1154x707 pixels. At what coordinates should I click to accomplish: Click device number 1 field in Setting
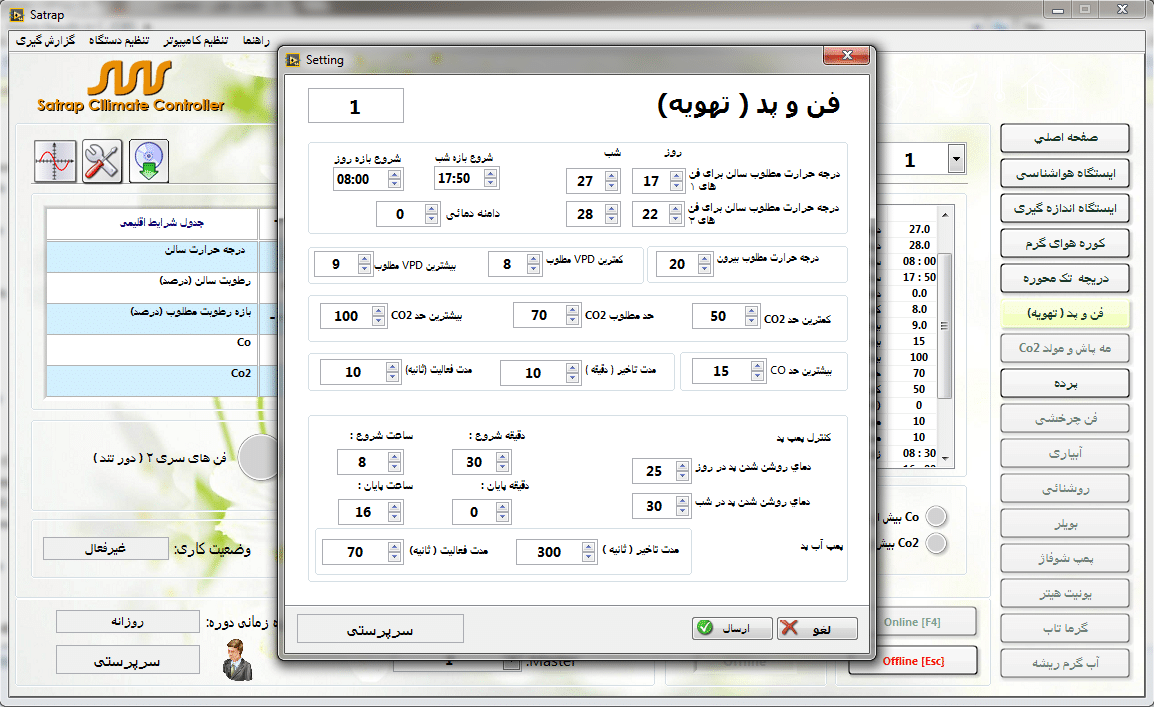(355, 106)
